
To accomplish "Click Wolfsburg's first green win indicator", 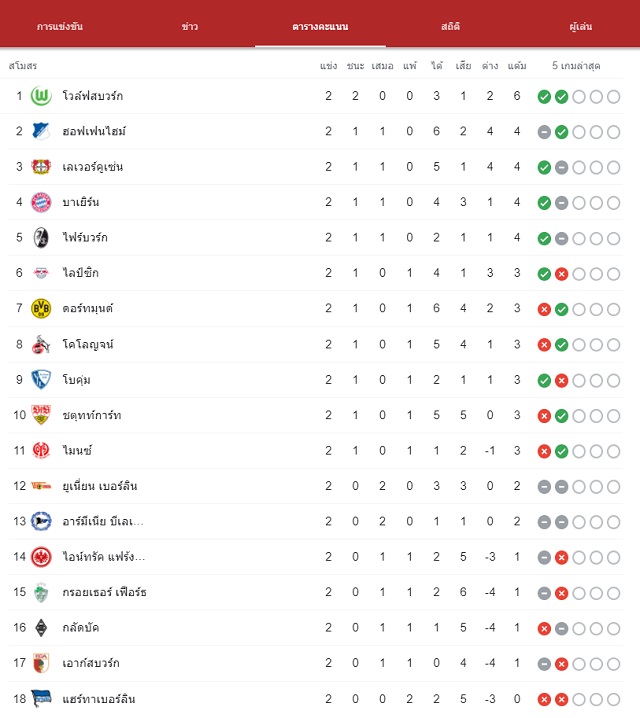I will point(544,97).
